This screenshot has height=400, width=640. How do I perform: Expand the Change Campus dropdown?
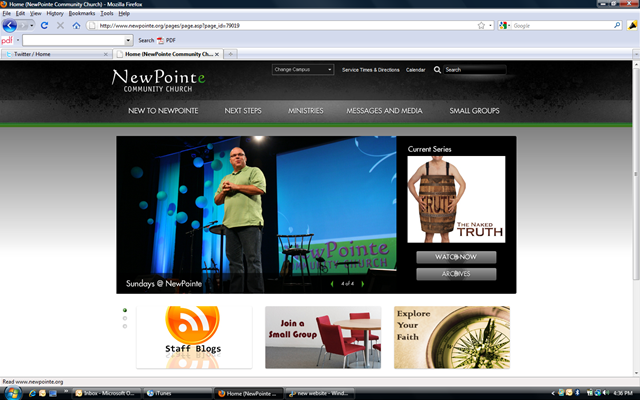[x=303, y=69]
